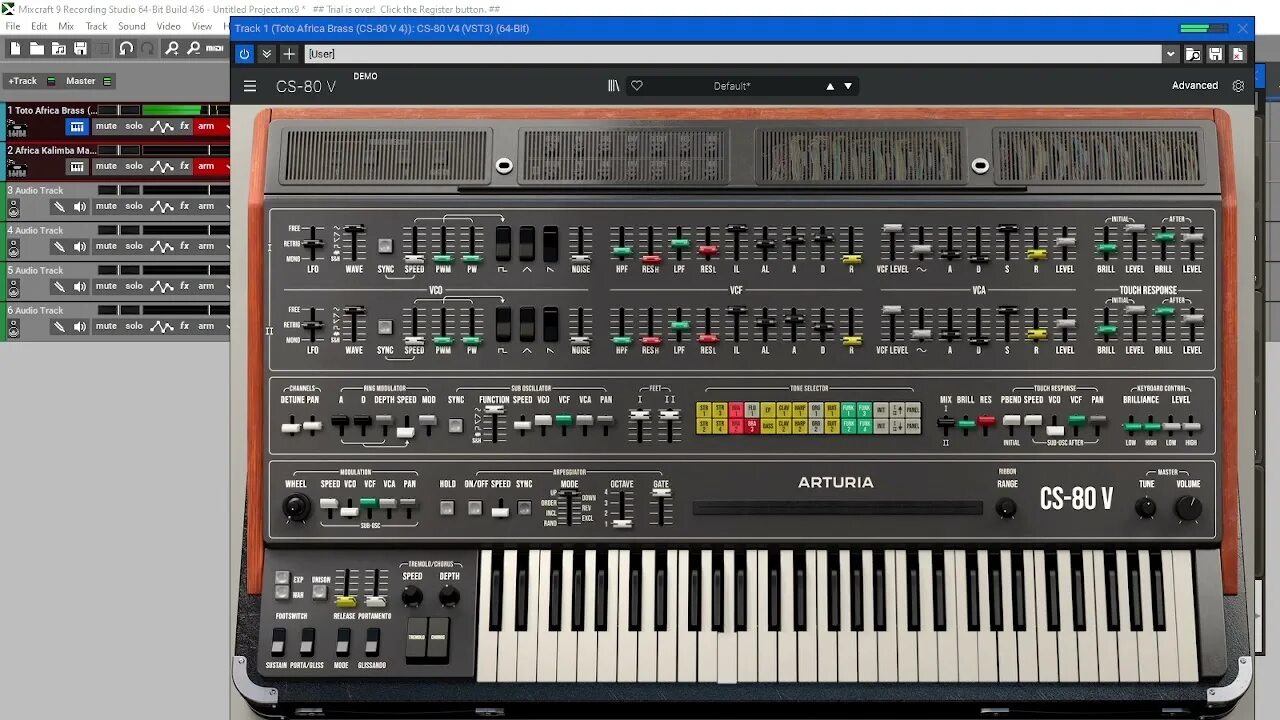Viewport: 1280px width, 720px height.
Task: Toggle the plugin power bypass button
Action: [x=245, y=54]
